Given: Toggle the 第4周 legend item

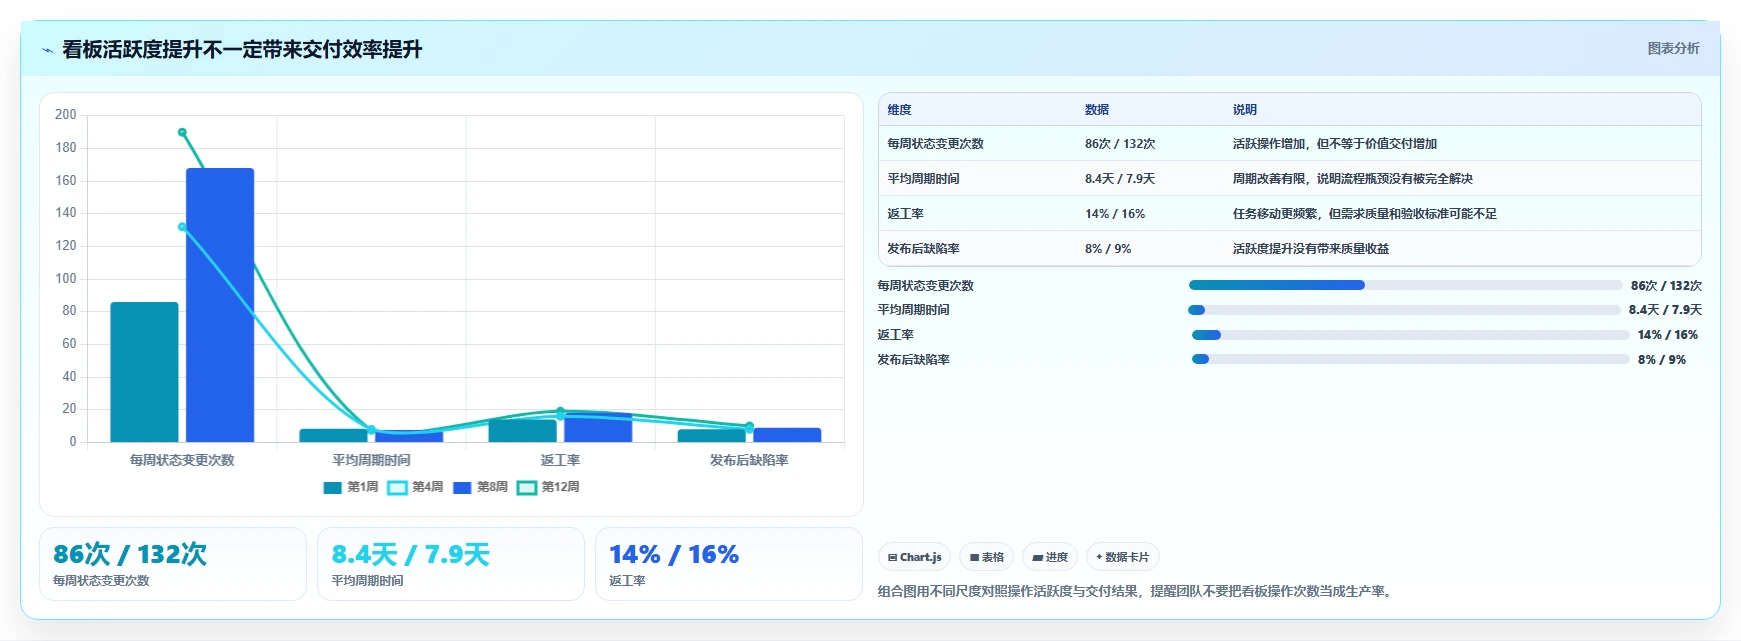Looking at the screenshot, I should pos(416,487).
